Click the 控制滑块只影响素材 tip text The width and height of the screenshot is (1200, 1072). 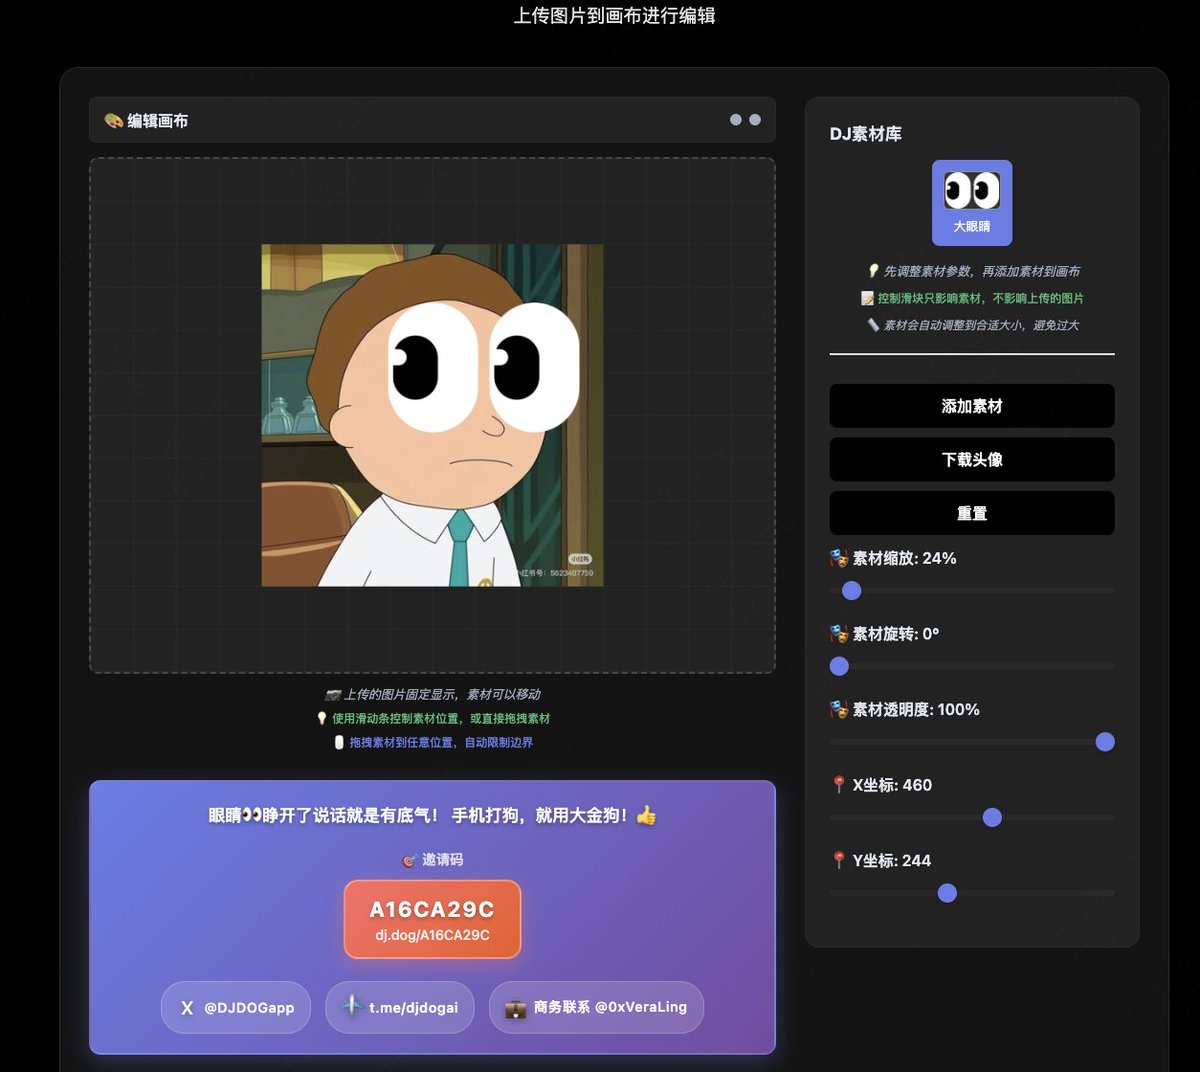coord(981,298)
